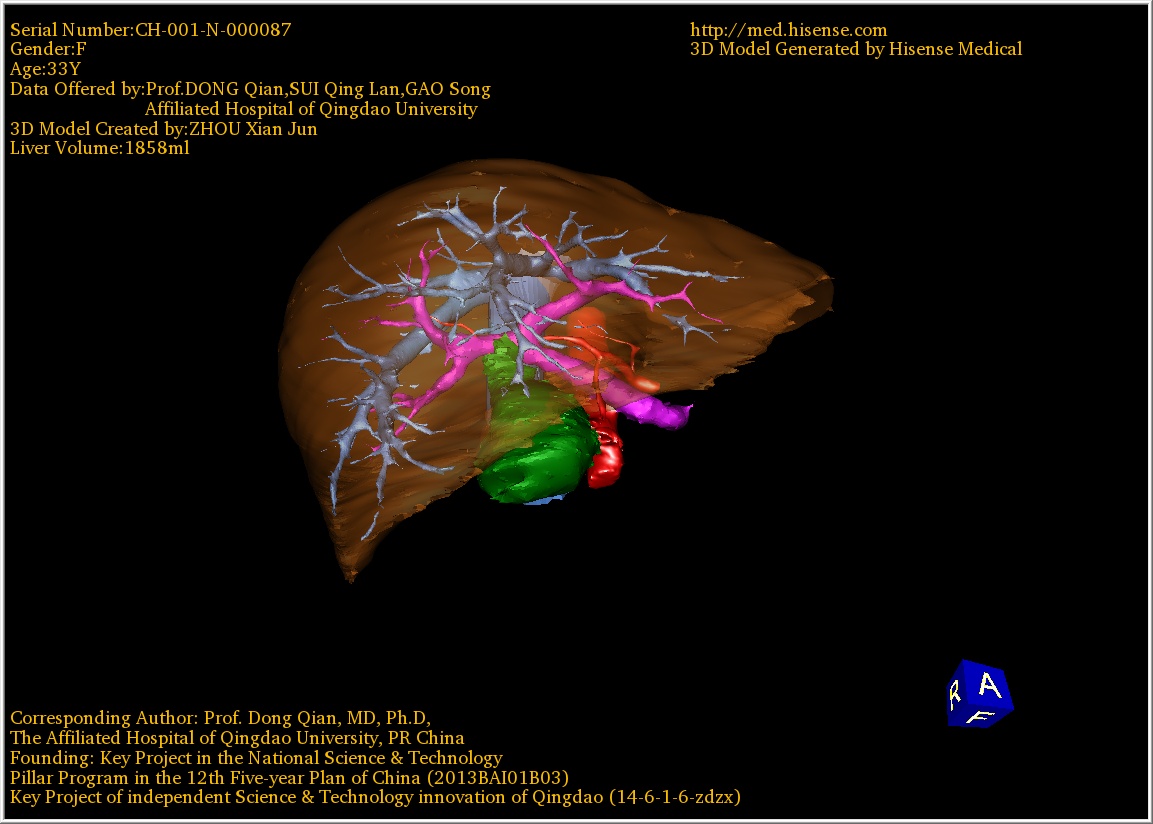Click '3D Model Created by:ZHOU Xian Jun'
1153x824 pixels.
point(163,129)
